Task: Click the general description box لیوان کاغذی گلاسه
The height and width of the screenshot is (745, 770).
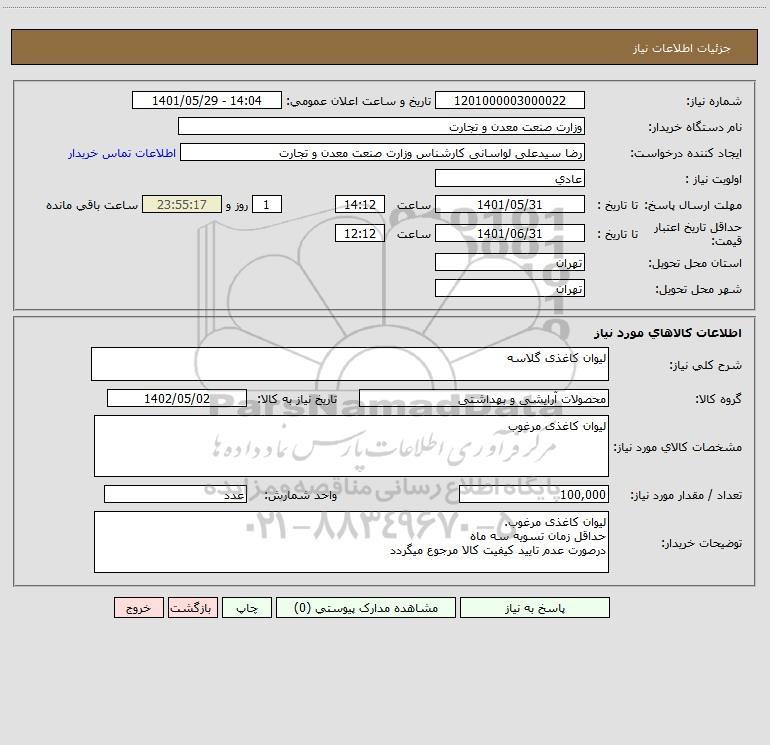Action: pos(350,364)
